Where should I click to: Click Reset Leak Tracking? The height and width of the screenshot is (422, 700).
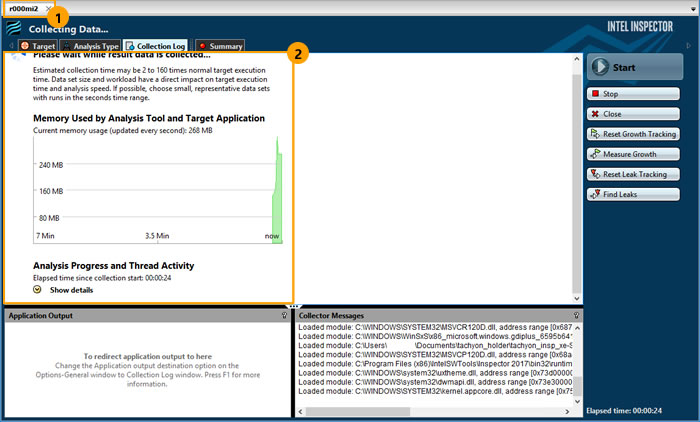click(x=634, y=174)
